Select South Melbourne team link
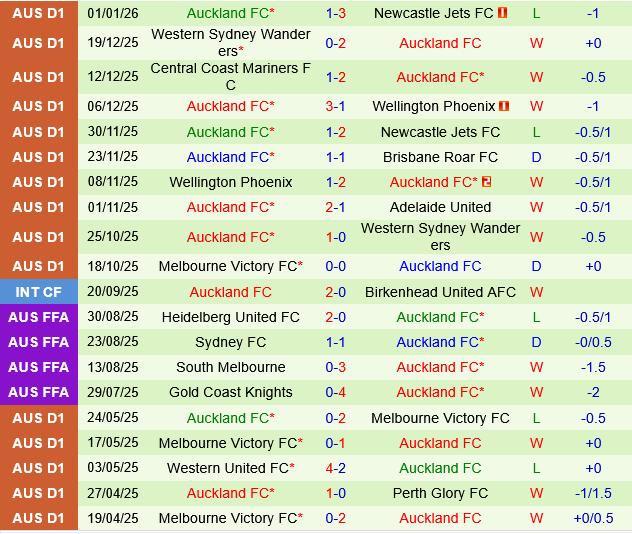The height and width of the screenshot is (534, 632). point(231,367)
